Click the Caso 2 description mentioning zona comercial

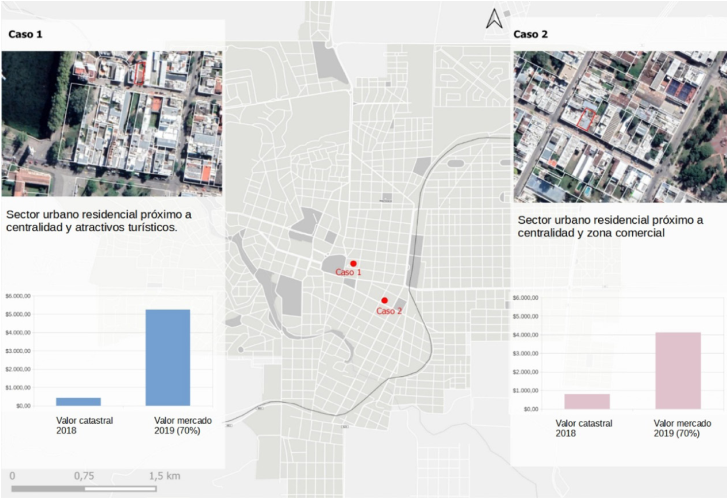pyautogui.click(x=610, y=226)
